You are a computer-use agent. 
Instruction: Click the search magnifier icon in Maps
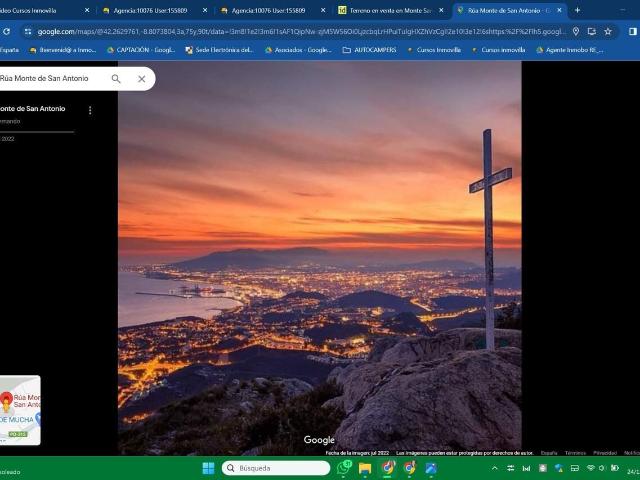(116, 79)
